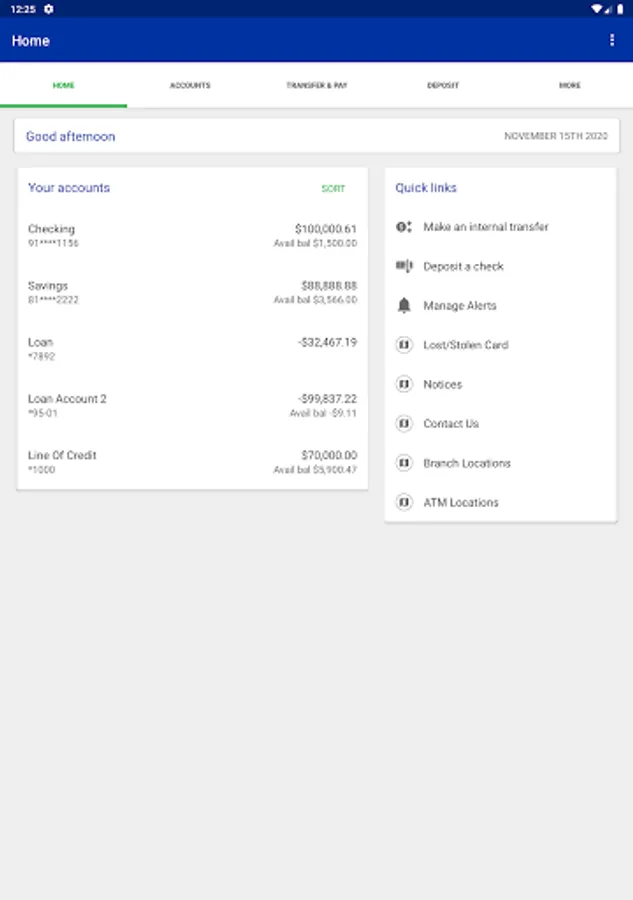
Task: Sort the accounts list
Action: 333,189
